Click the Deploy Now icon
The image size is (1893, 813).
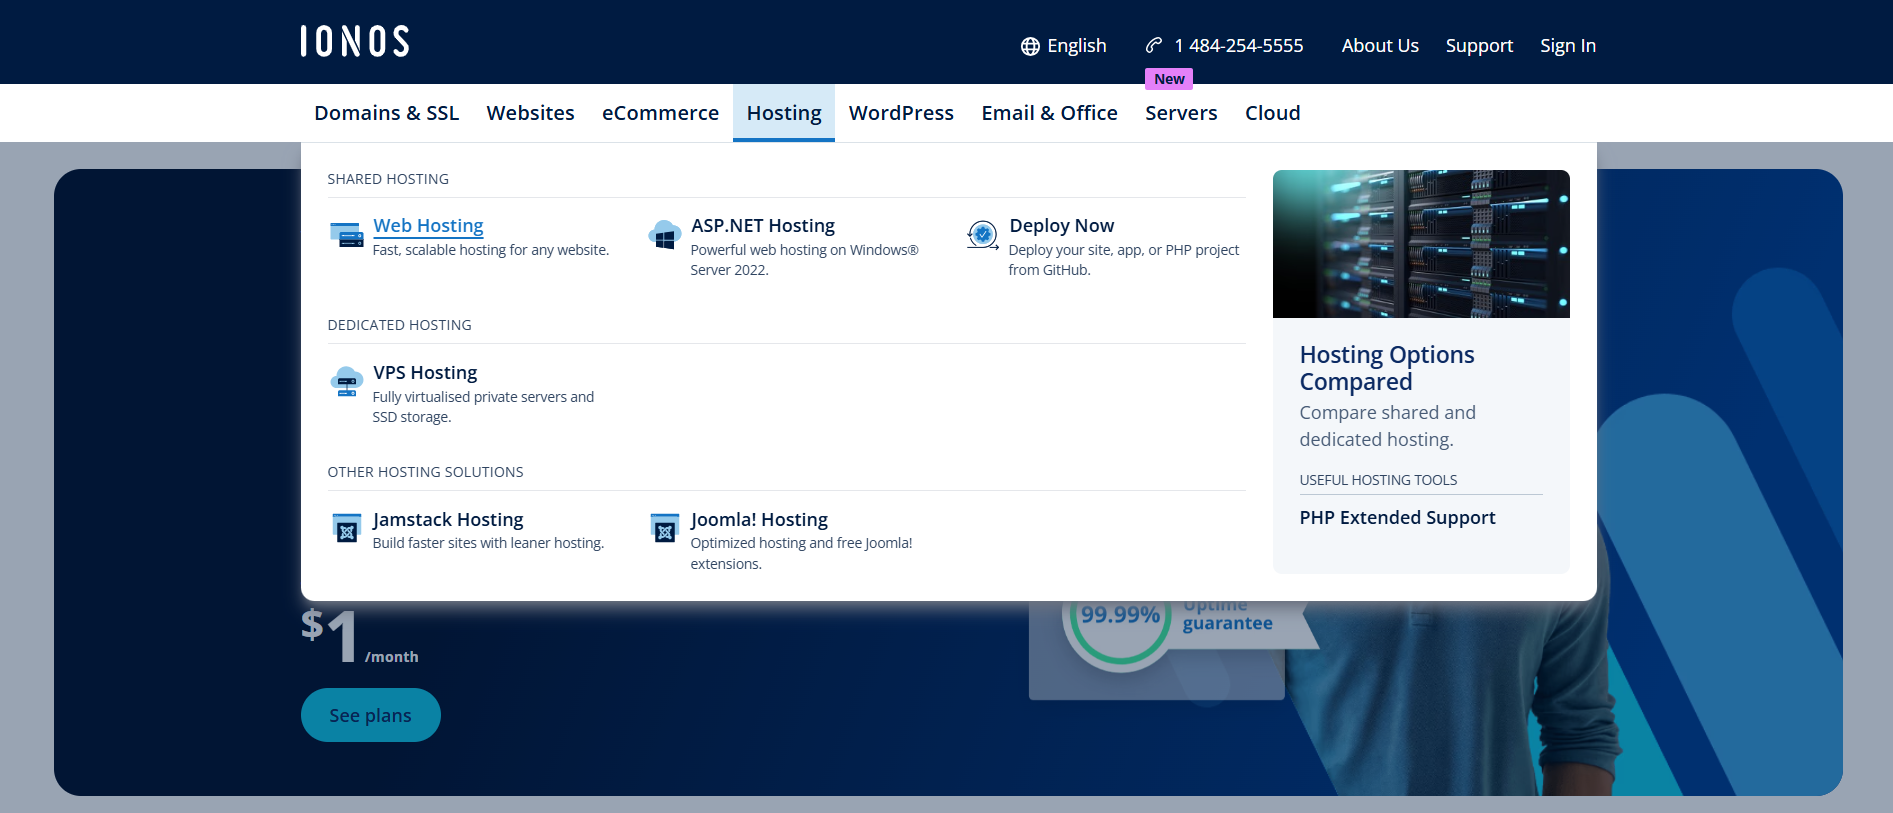tap(983, 235)
